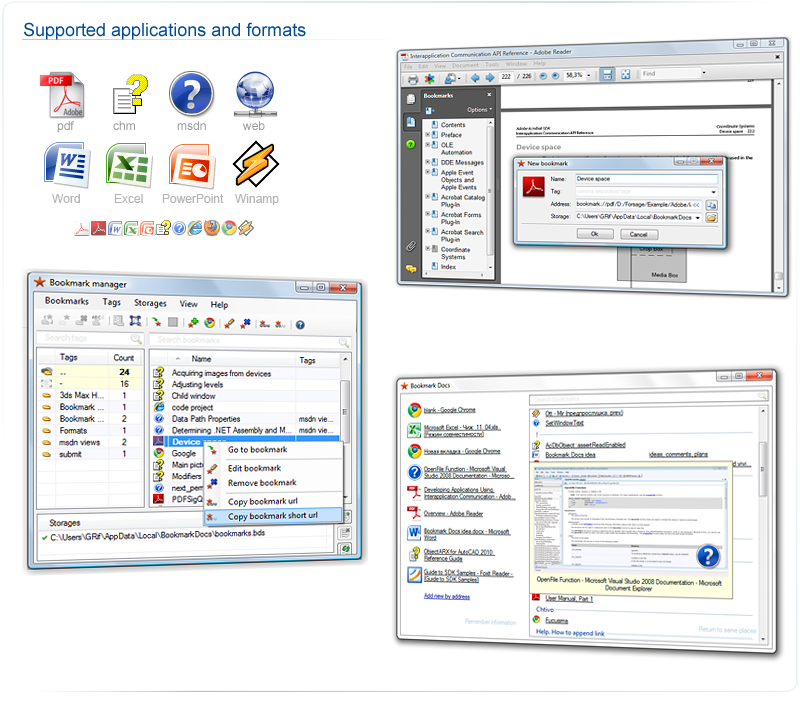
Task: Click zoom in plus button in Adobe Reader
Action: coord(555,76)
